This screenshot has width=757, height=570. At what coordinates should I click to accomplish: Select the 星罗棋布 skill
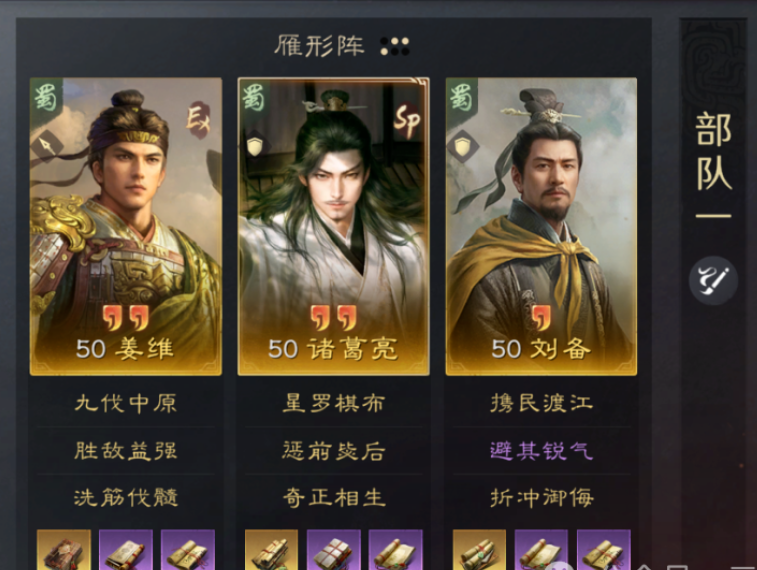pos(334,403)
